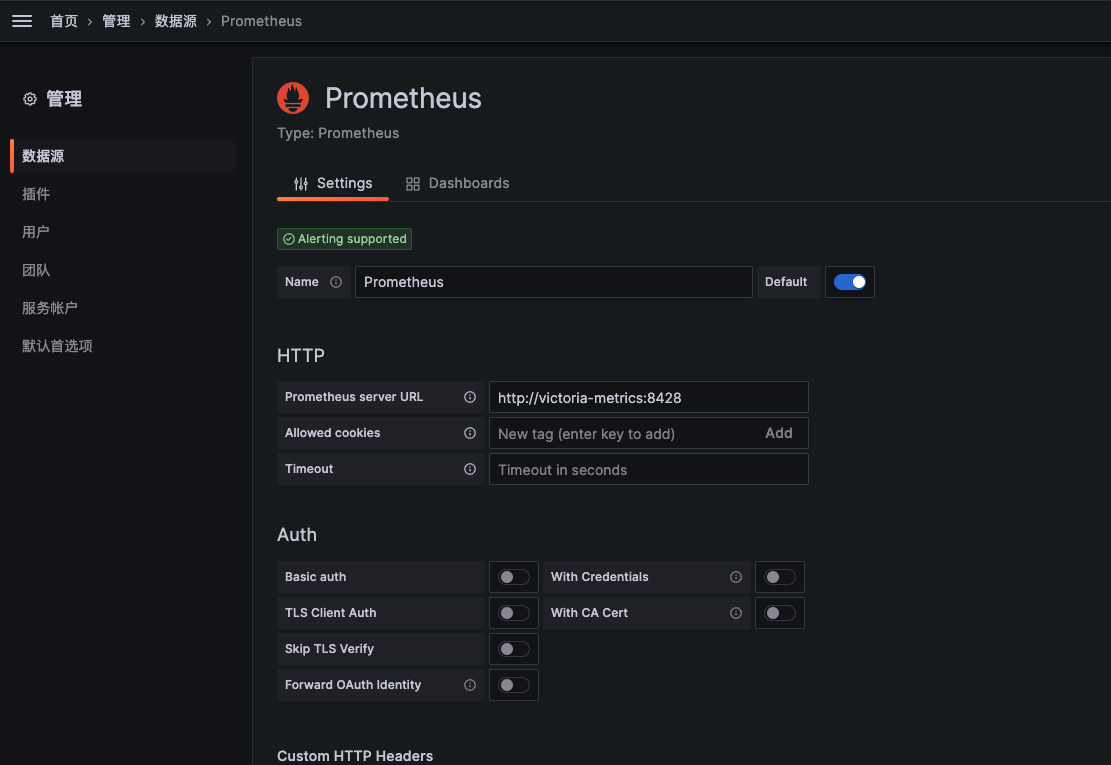Click the Settings tab sliders icon
This screenshot has width=1111, height=765.
[301, 183]
